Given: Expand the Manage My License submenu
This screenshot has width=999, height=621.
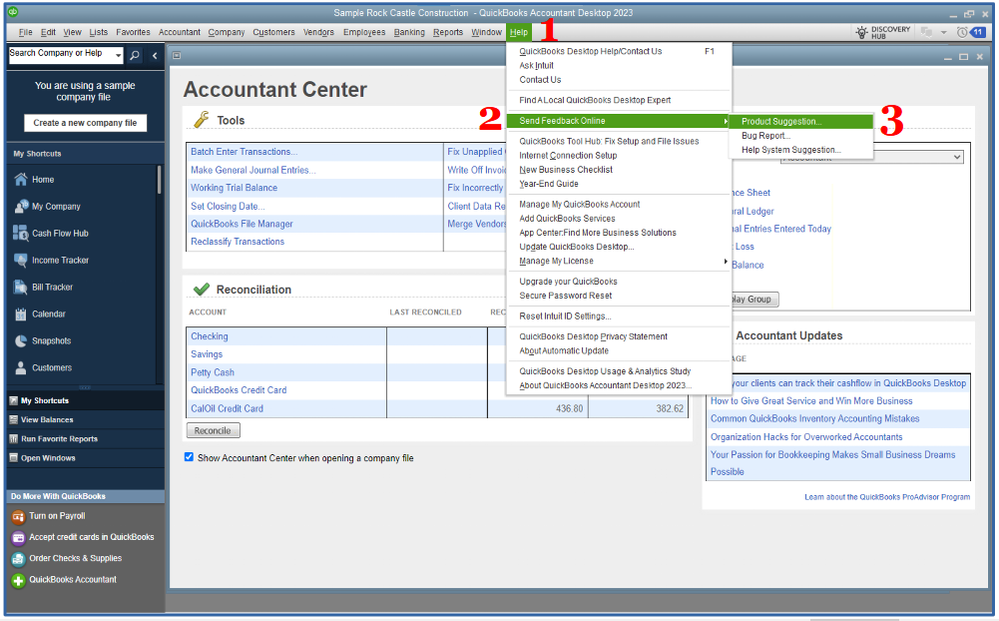Looking at the screenshot, I should 725,261.
